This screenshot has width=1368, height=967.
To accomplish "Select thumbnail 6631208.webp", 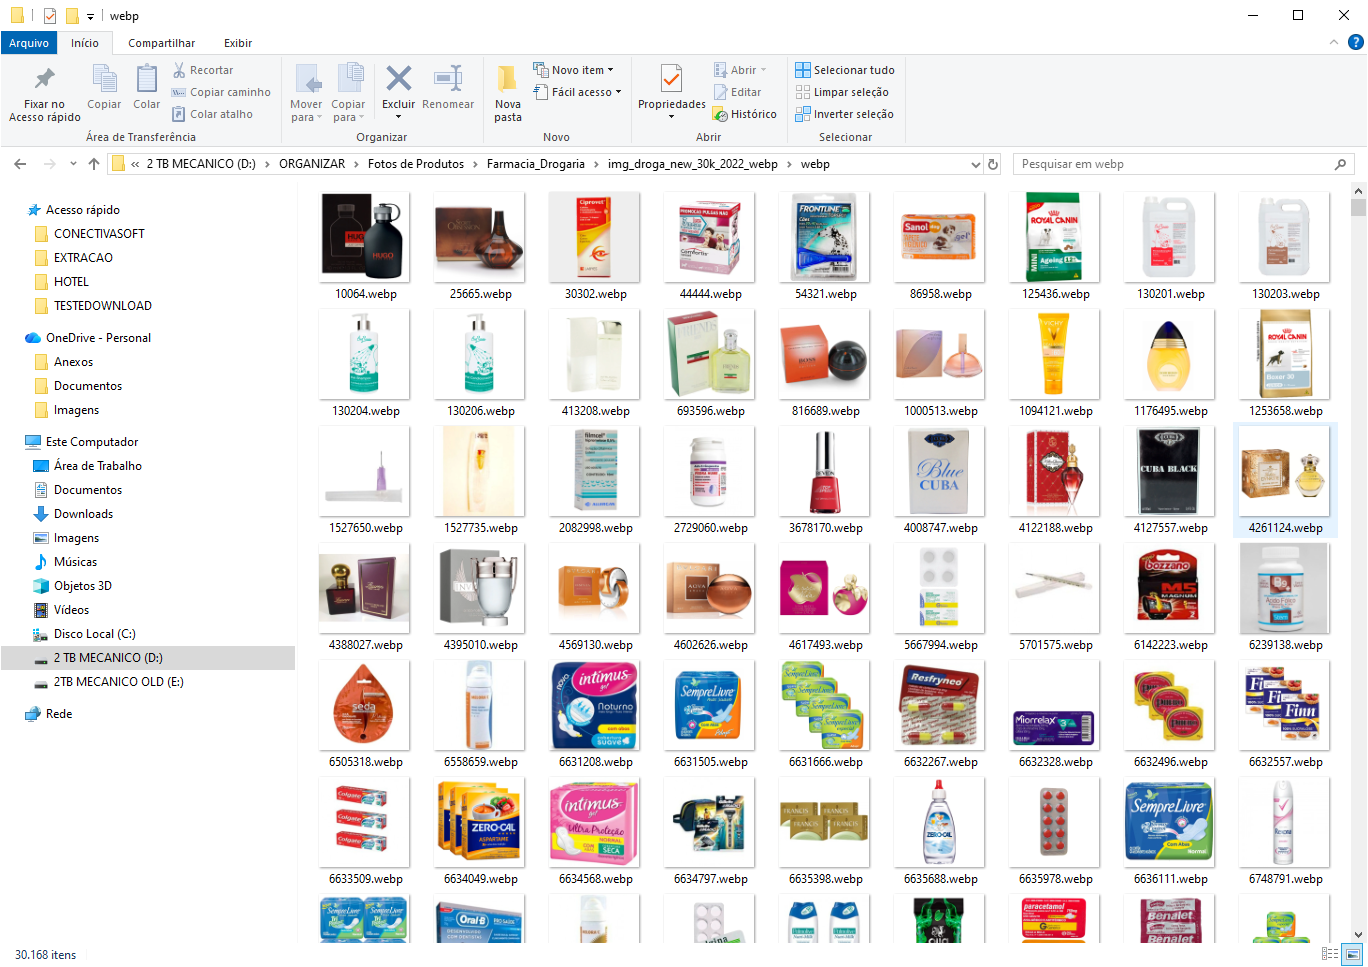I will [595, 715].
